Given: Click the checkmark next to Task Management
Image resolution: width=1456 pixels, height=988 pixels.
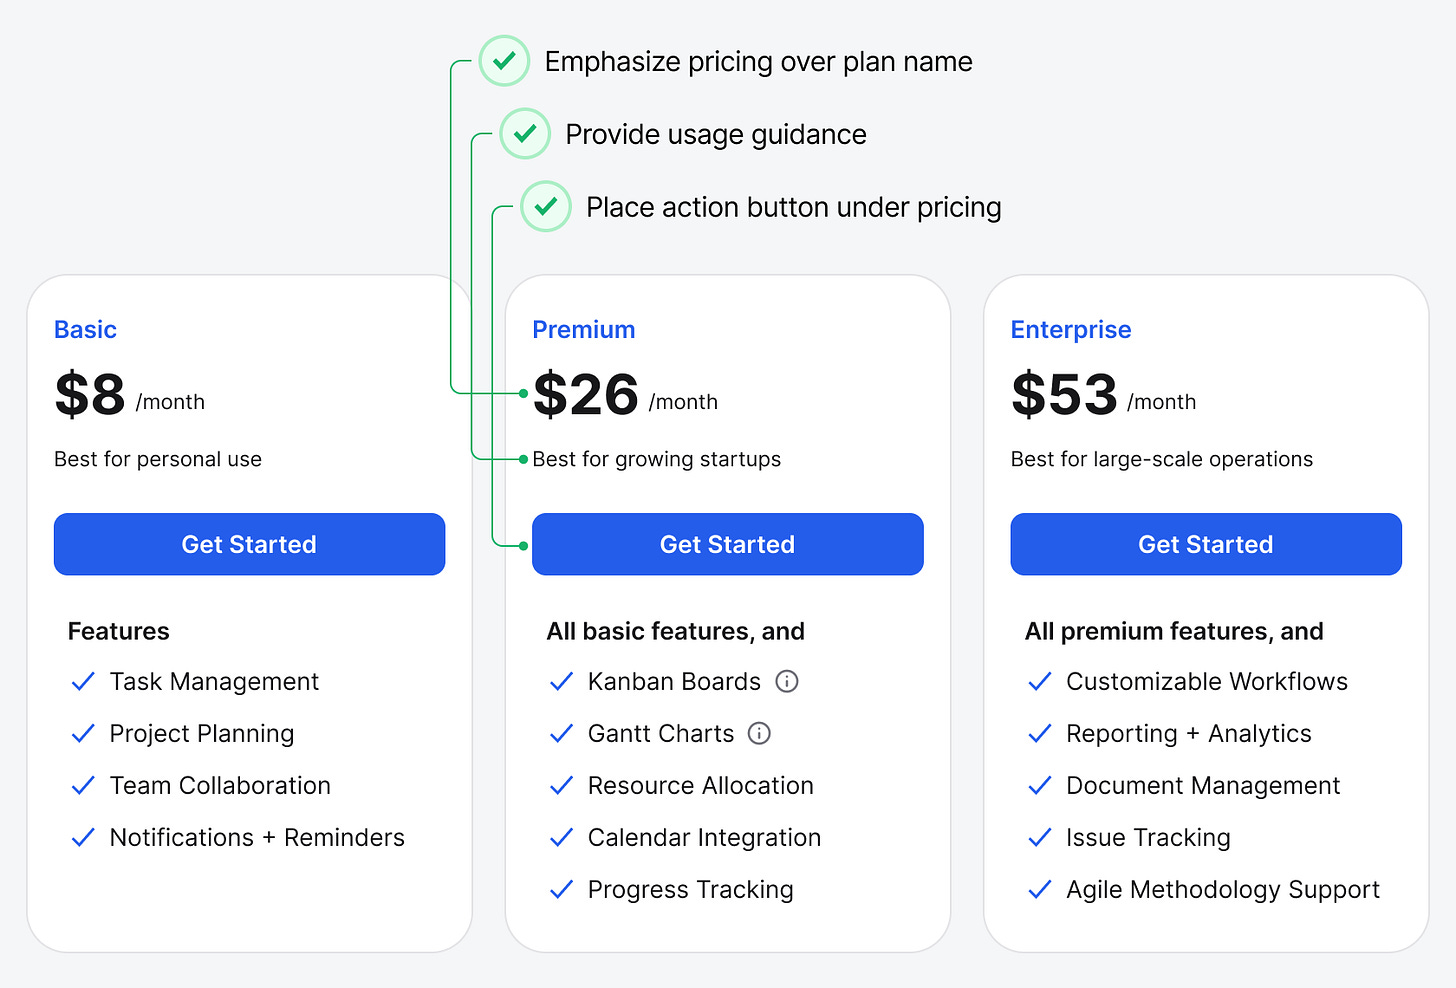Looking at the screenshot, I should [83, 682].
